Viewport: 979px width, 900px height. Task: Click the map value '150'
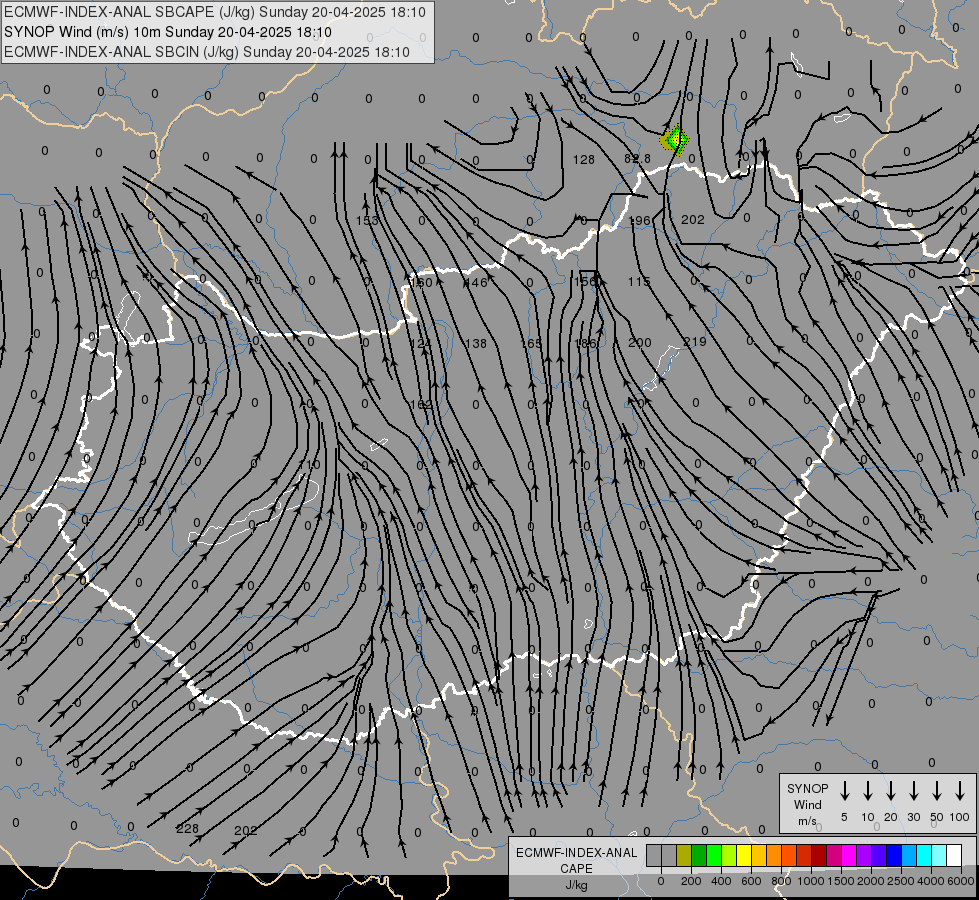[x=421, y=282]
